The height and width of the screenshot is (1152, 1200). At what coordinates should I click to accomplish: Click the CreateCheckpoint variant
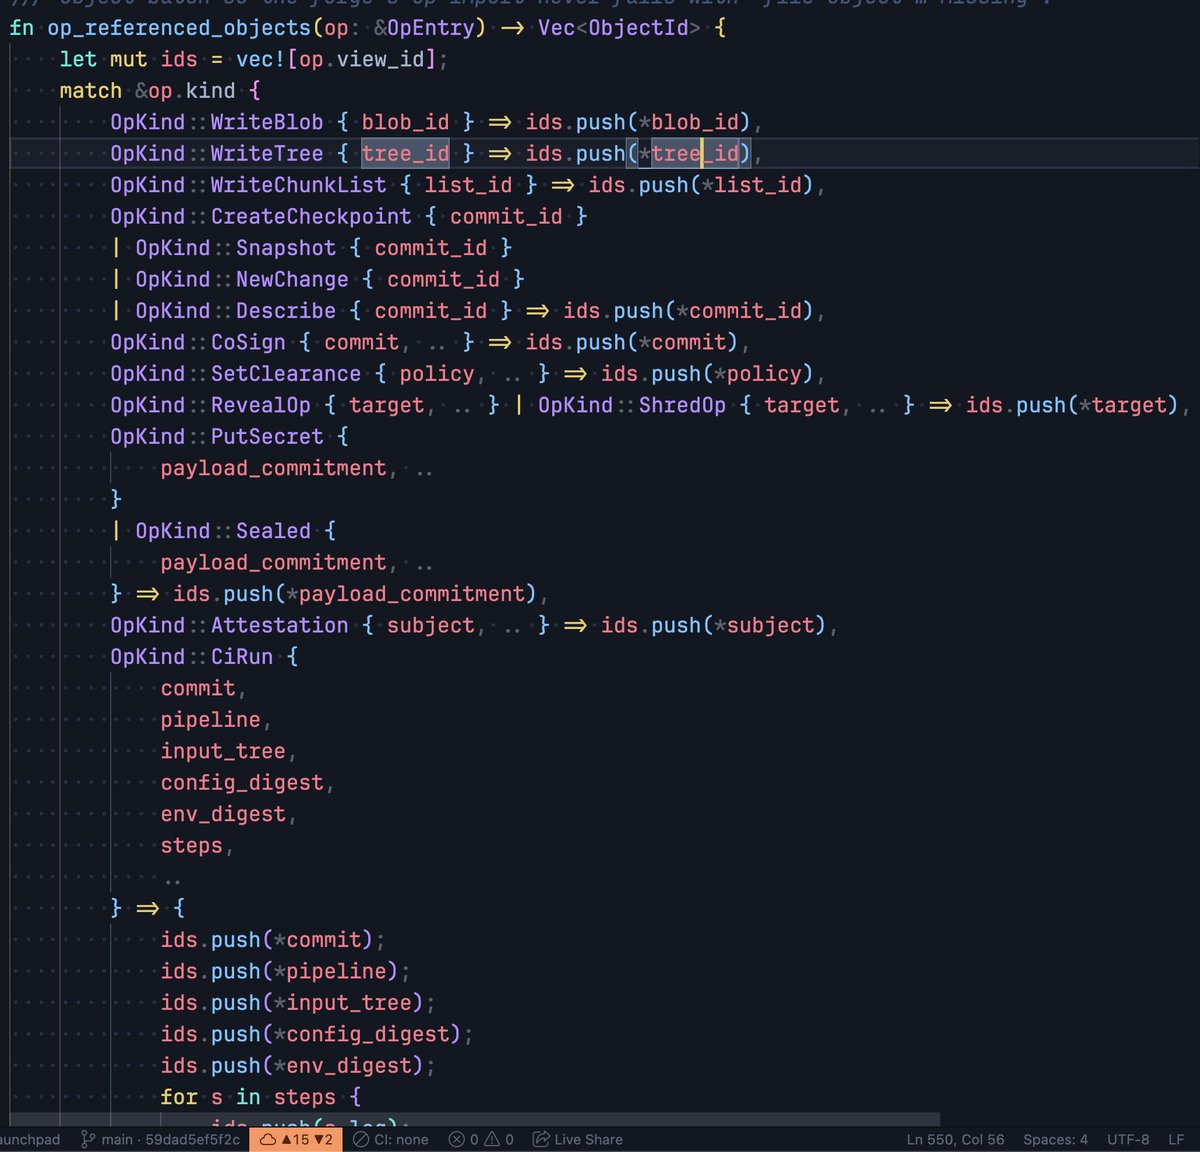point(311,217)
